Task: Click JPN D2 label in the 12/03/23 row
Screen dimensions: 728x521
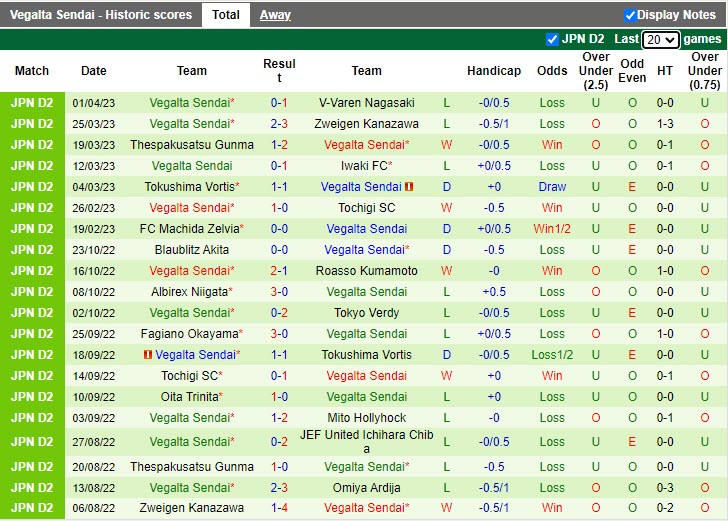Action: coord(32,166)
